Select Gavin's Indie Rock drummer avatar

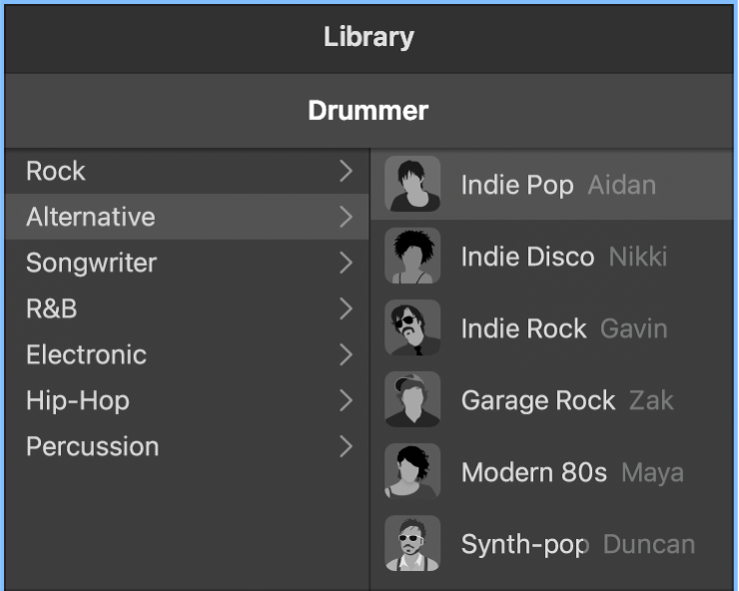pyautogui.click(x=412, y=328)
